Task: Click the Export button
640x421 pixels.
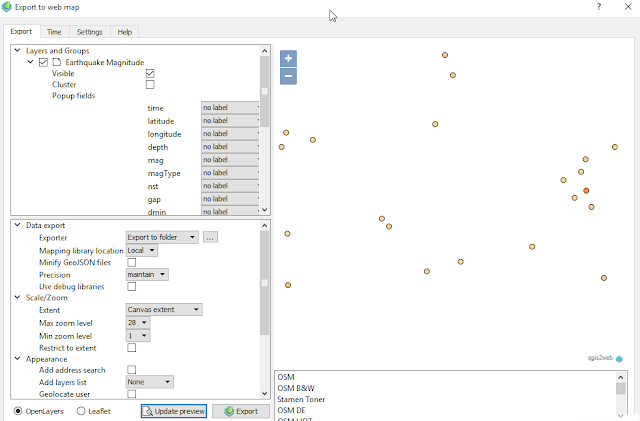Action: coord(241,411)
